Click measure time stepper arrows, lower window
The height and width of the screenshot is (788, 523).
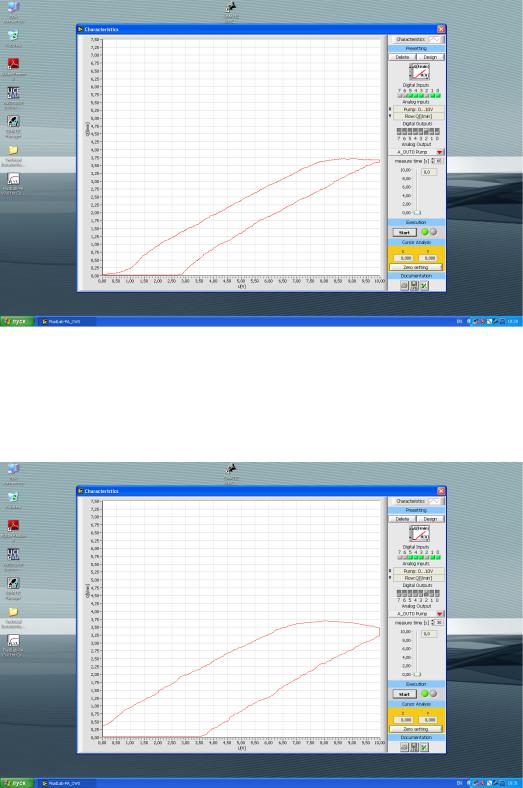coord(433,623)
